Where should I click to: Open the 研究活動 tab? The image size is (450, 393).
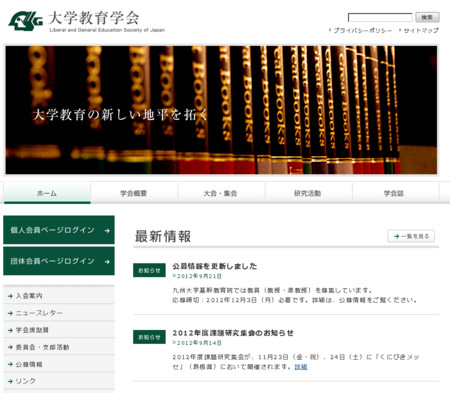click(308, 193)
